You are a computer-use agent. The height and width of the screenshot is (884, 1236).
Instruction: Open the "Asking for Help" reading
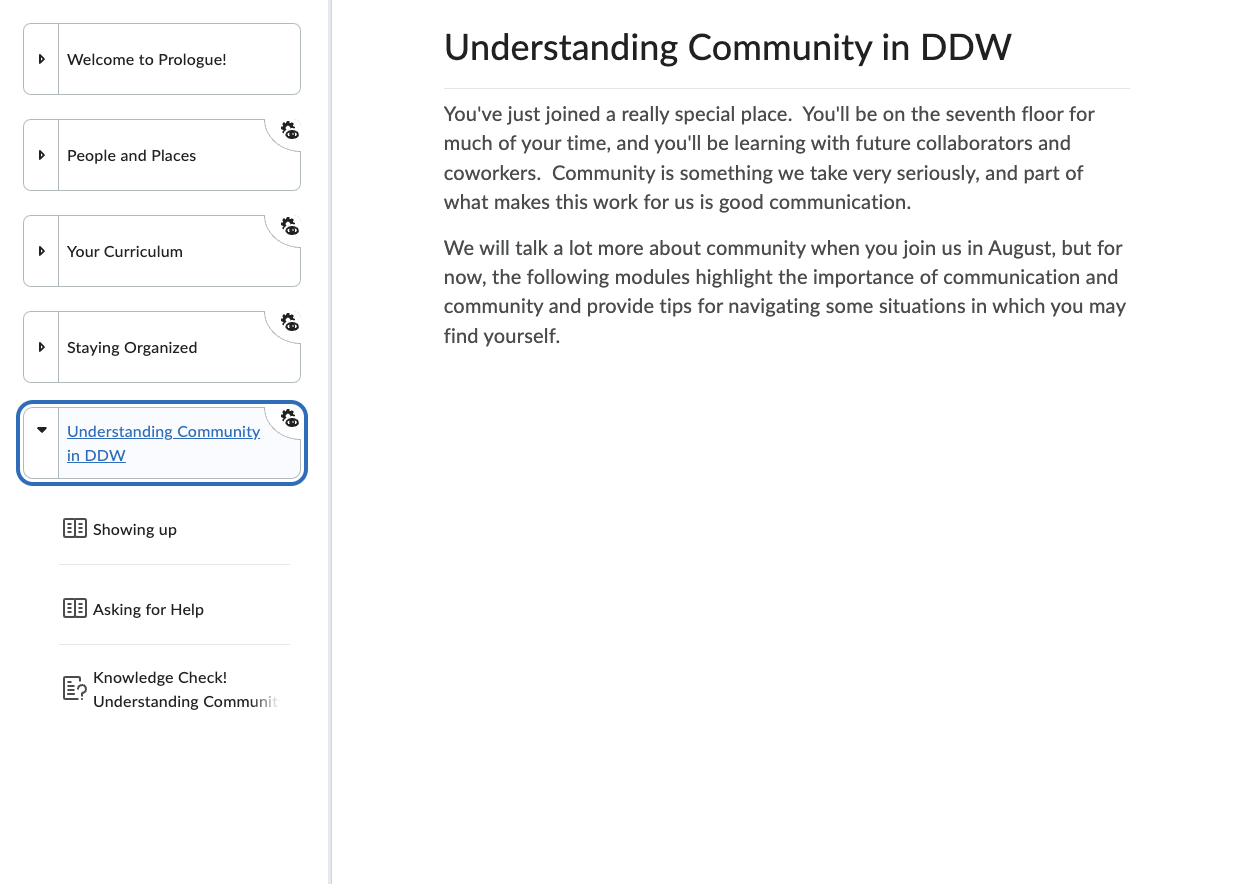click(148, 608)
